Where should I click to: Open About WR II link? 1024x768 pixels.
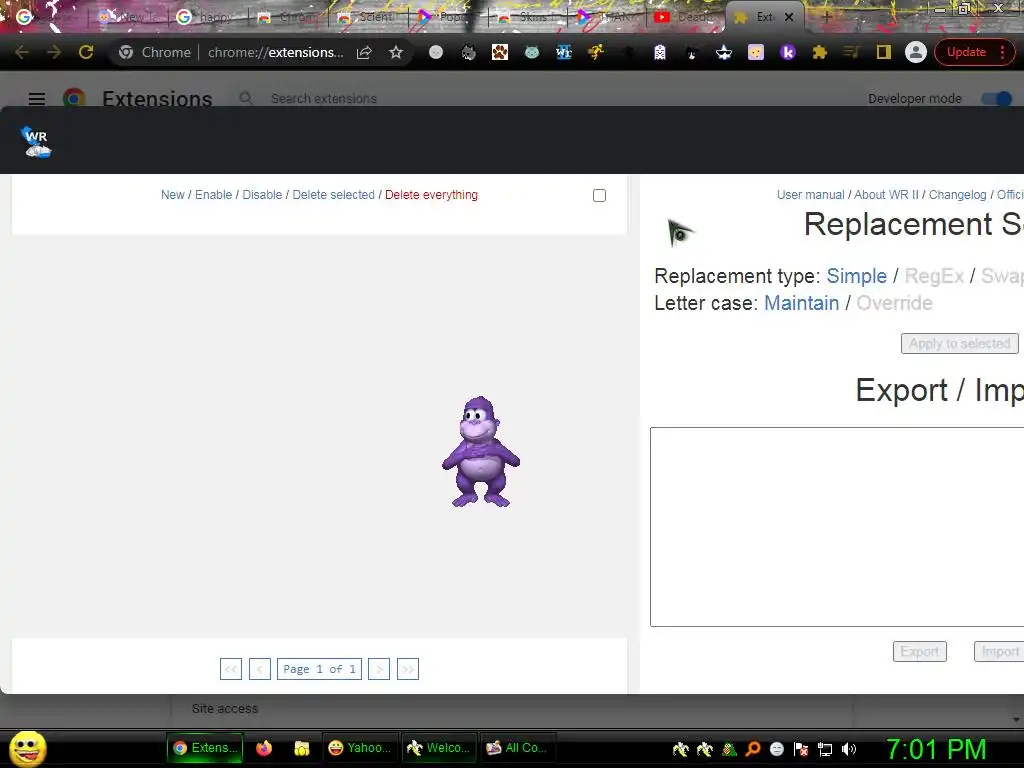pyautogui.click(x=886, y=195)
